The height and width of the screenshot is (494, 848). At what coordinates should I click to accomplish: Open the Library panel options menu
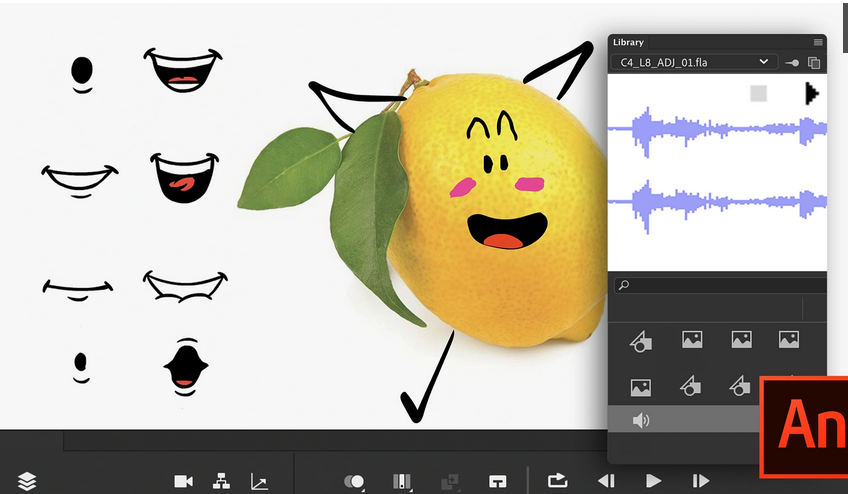pos(818,42)
